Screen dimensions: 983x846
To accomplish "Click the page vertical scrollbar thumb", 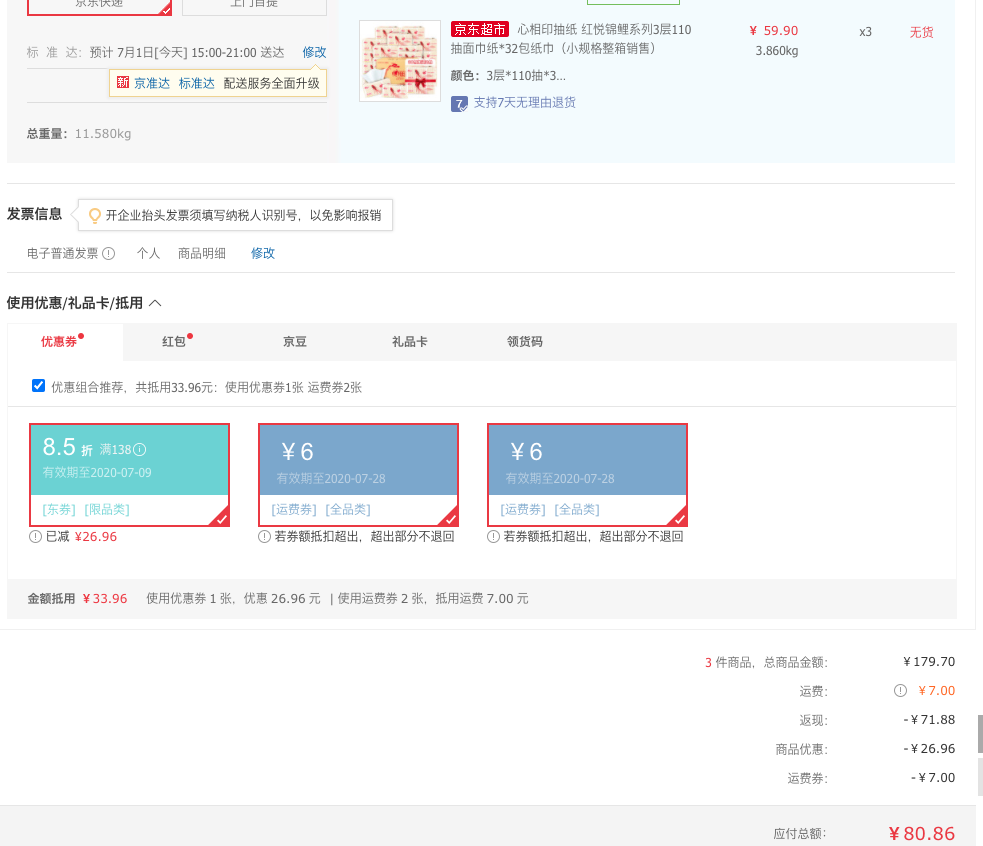I will click(980, 733).
